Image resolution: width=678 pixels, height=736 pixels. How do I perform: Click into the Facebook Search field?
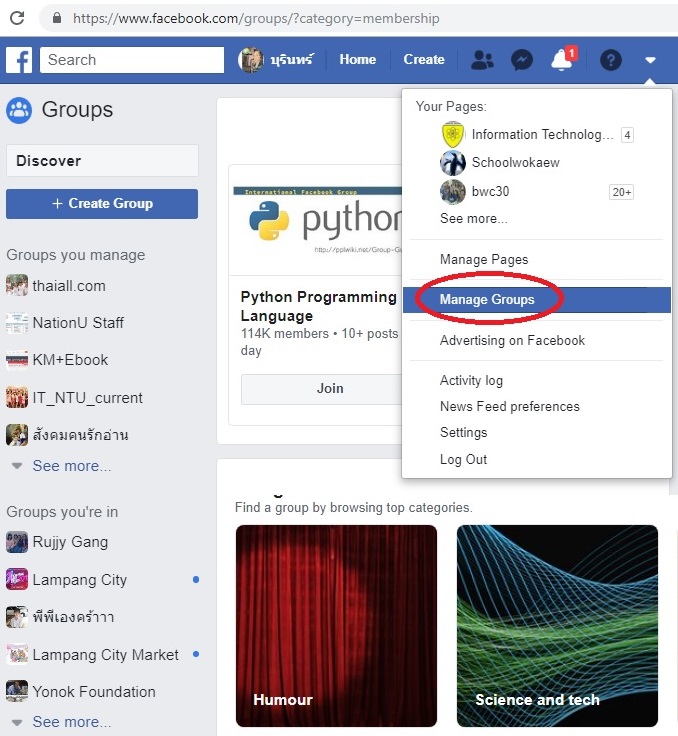click(132, 60)
